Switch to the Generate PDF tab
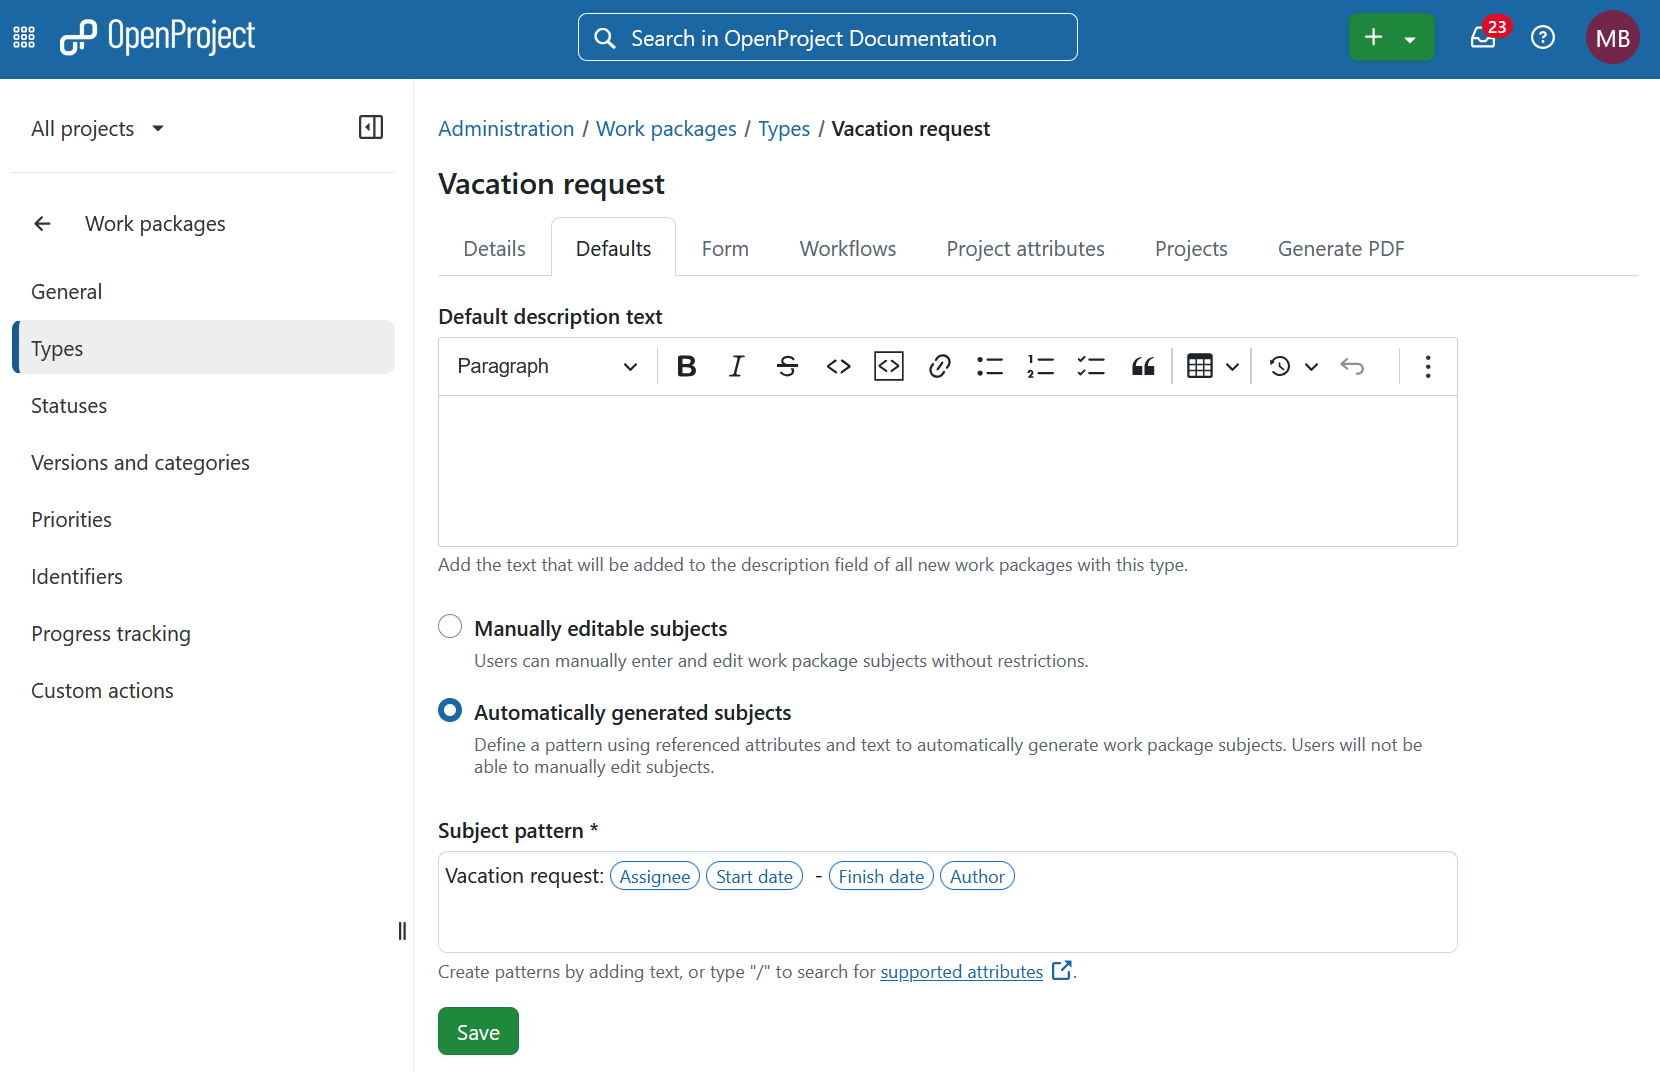This screenshot has width=1660, height=1072. pyautogui.click(x=1341, y=249)
